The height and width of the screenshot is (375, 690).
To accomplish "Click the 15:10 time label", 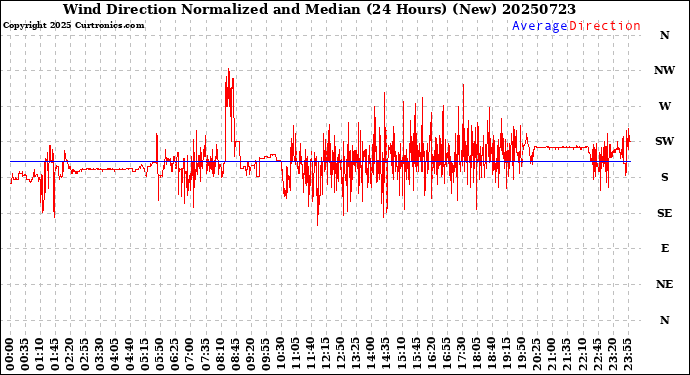I will pyautogui.click(x=401, y=354).
